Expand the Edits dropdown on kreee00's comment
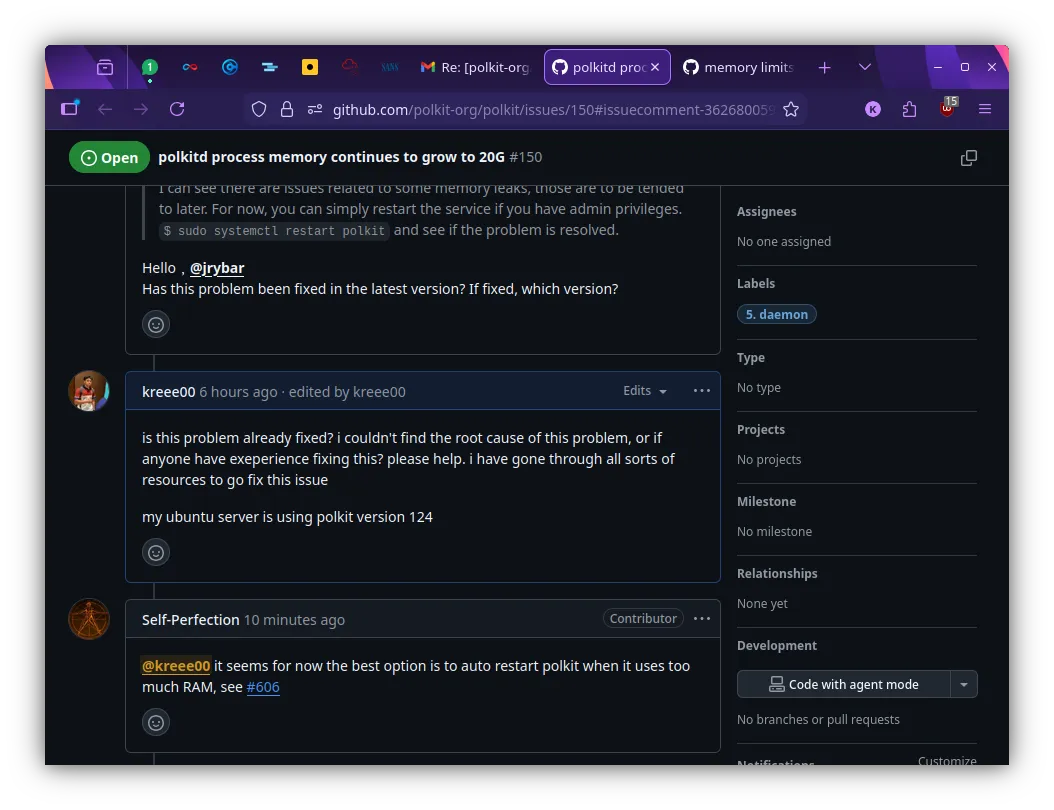Image resolution: width=1054 pixels, height=810 pixels. [644, 391]
